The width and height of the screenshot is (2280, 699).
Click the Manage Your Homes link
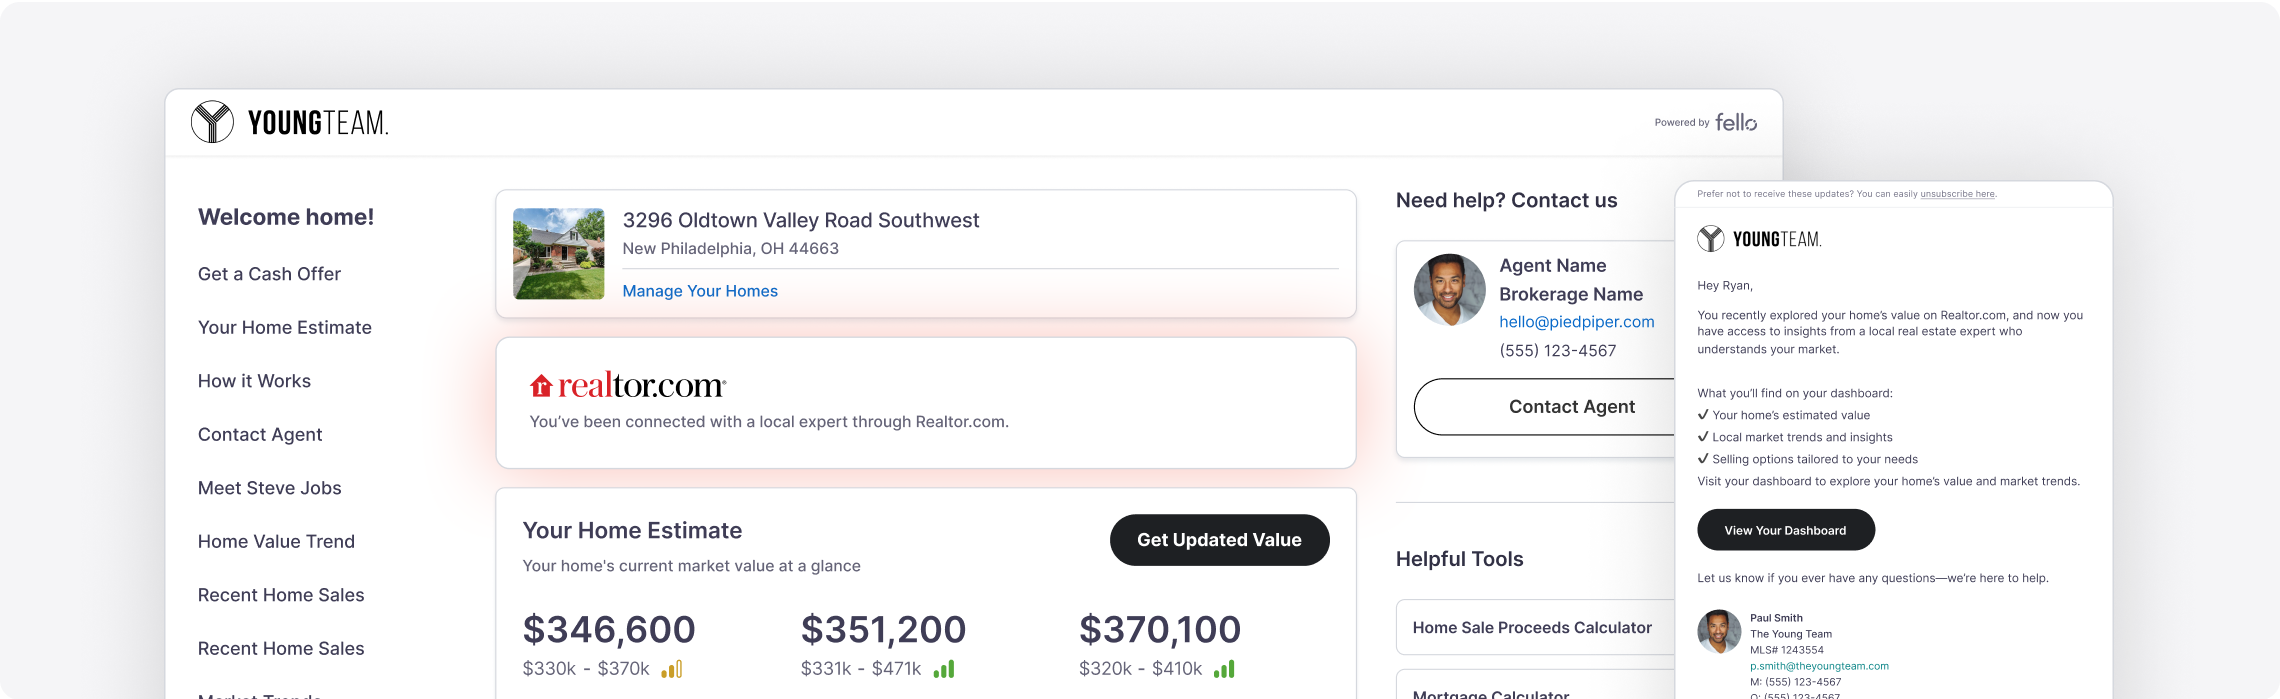click(700, 291)
